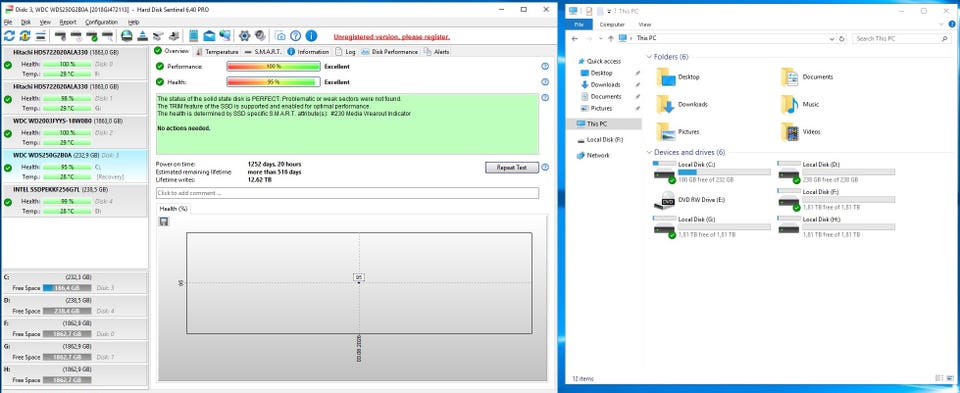Click the Explorer up-one-level arrow
This screenshot has width=960, height=393.
pyautogui.click(x=611, y=38)
